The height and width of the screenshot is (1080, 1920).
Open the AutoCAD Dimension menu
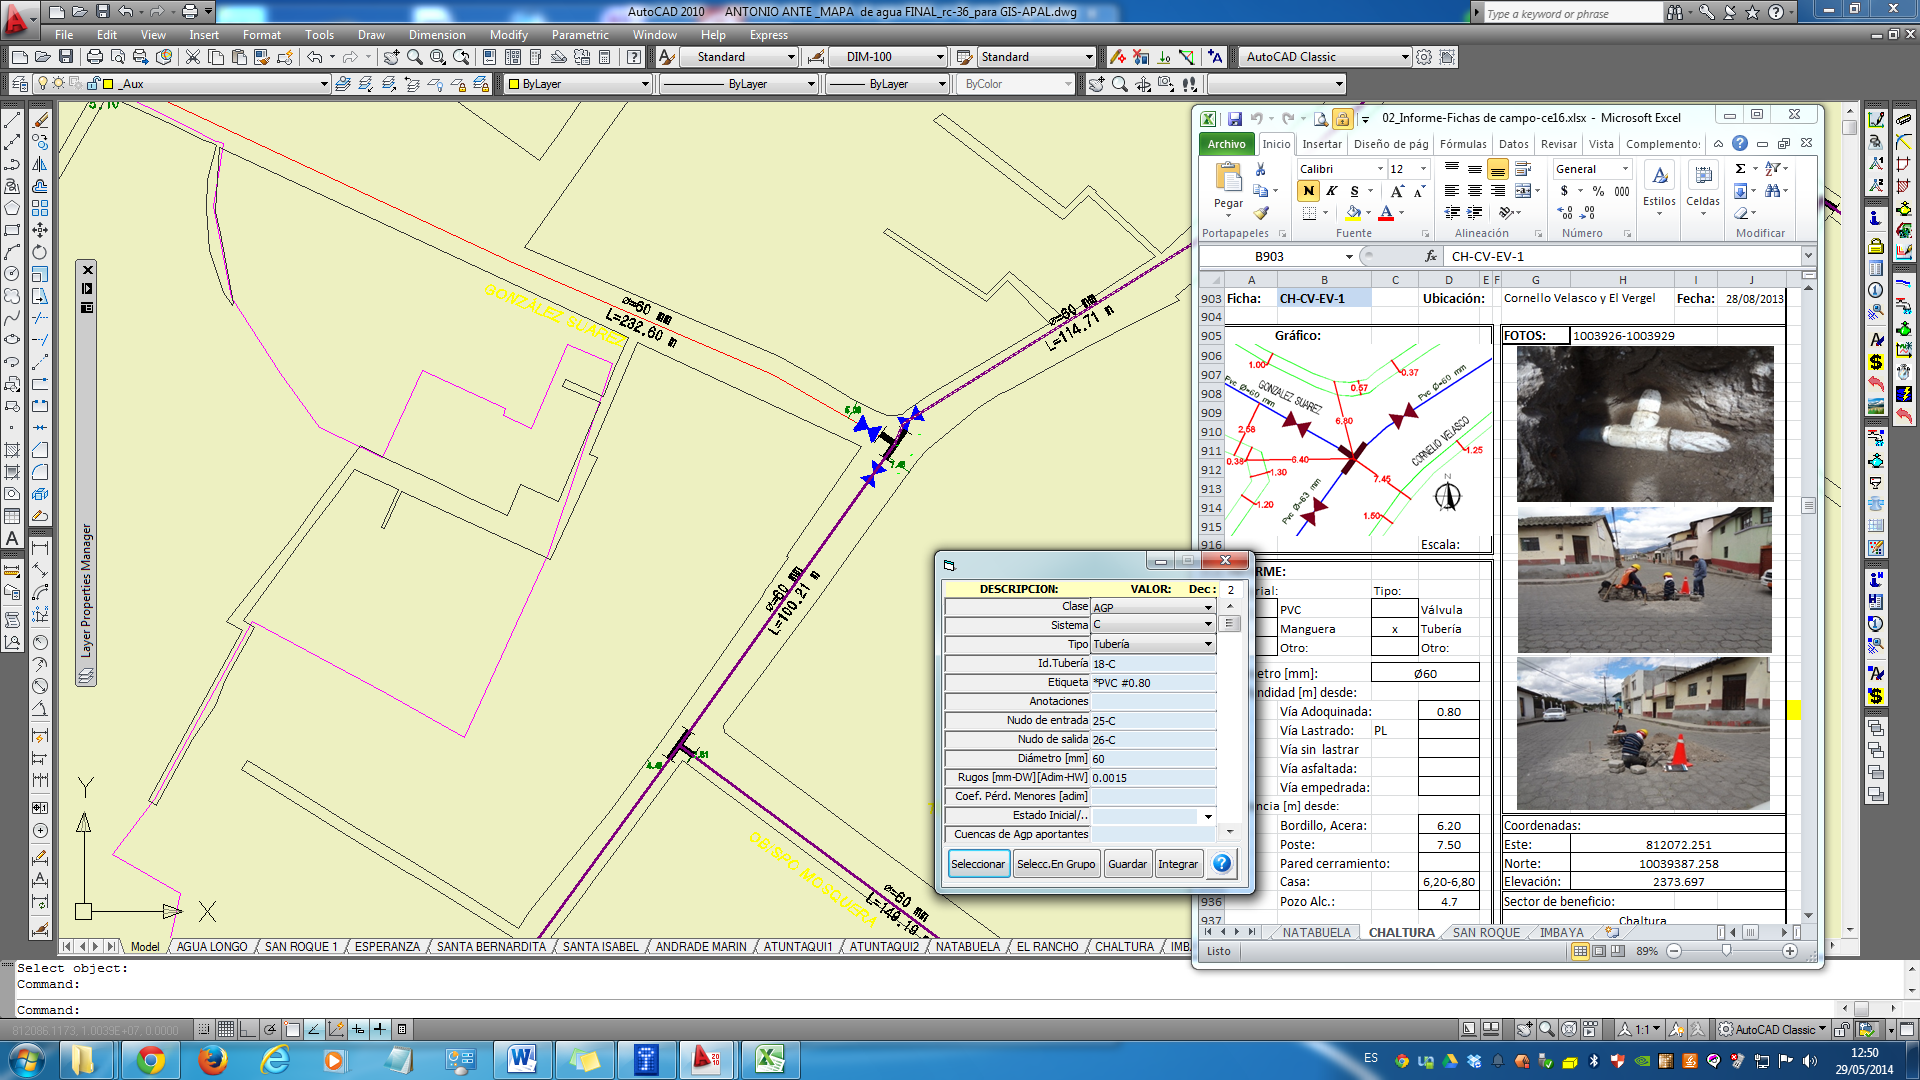pos(436,35)
